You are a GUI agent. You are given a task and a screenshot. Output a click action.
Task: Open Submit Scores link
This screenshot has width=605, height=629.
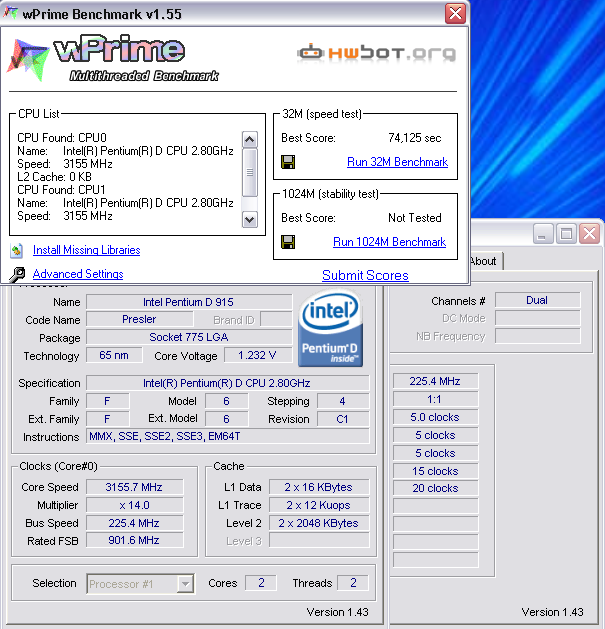[x=365, y=275]
